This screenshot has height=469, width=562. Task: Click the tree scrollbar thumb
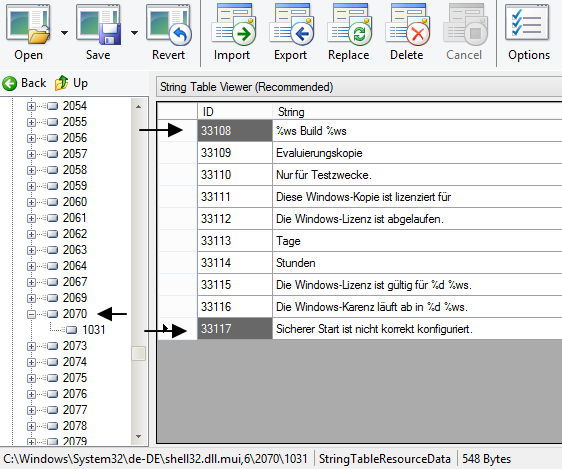coord(138,354)
